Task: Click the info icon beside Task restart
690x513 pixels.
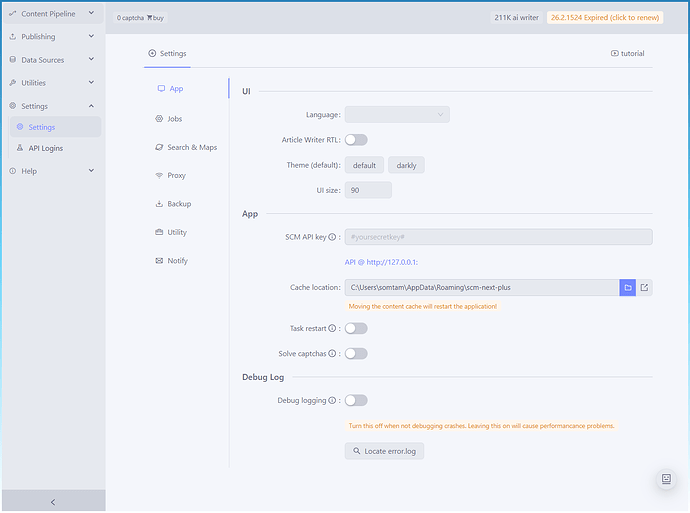Action: tap(332, 328)
